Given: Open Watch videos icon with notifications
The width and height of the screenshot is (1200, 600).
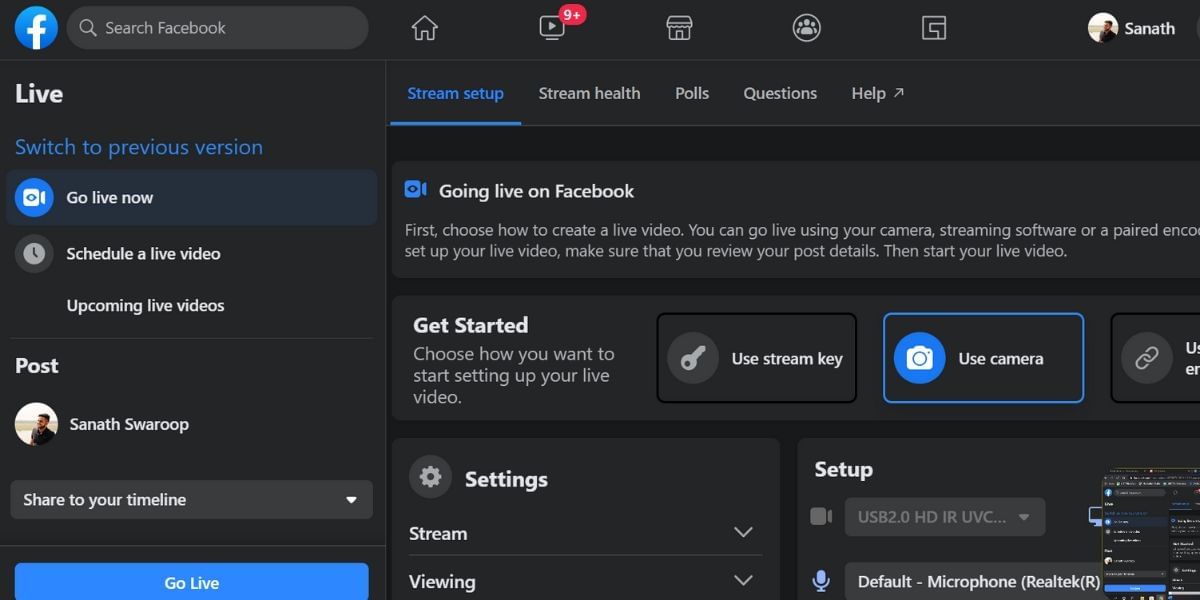Looking at the screenshot, I should pos(553,28).
